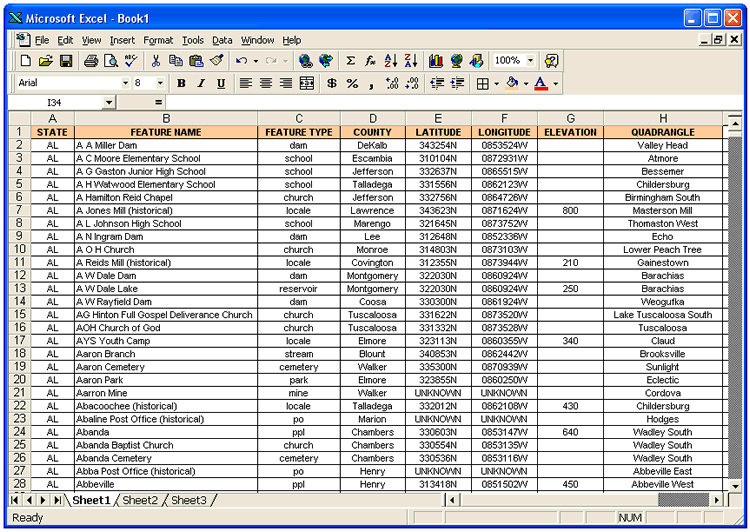Click the vertical scrollbar down arrow
The image size is (750, 532).
pyautogui.click(x=735, y=486)
